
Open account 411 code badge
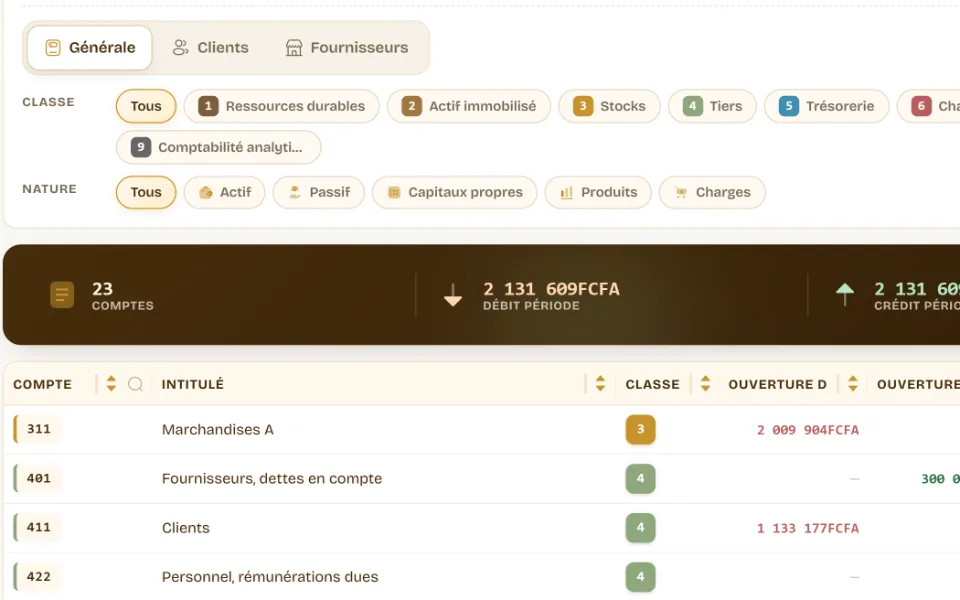[38, 527]
